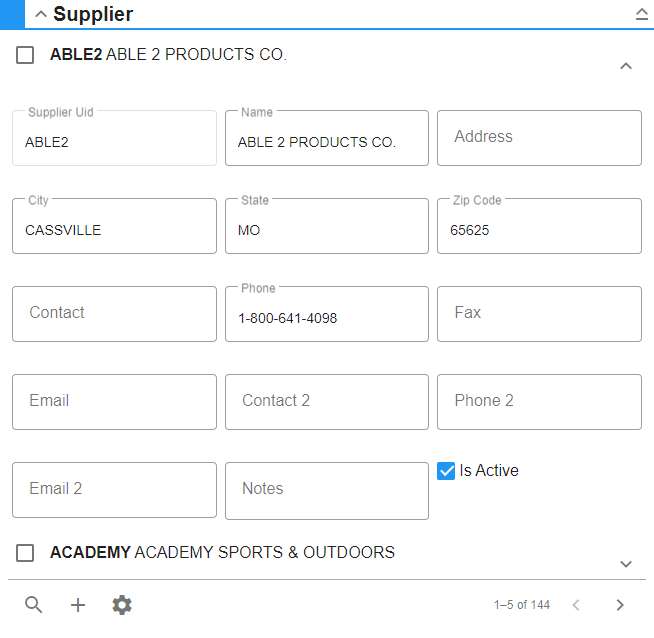The height and width of the screenshot is (638, 654).
Task: Focus the Address input field
Action: coord(539,138)
